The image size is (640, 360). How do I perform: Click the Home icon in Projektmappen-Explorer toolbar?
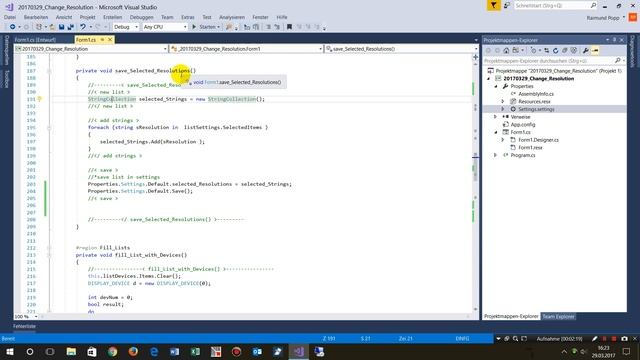click(506, 51)
